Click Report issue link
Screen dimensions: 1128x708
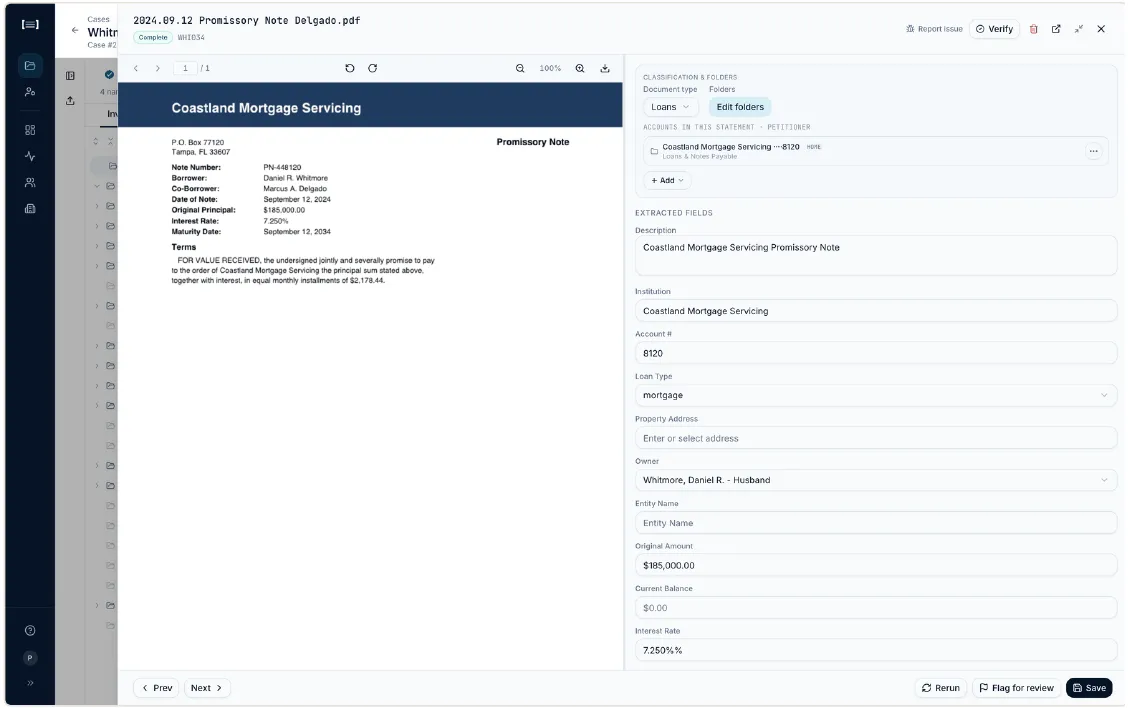[x=934, y=29]
